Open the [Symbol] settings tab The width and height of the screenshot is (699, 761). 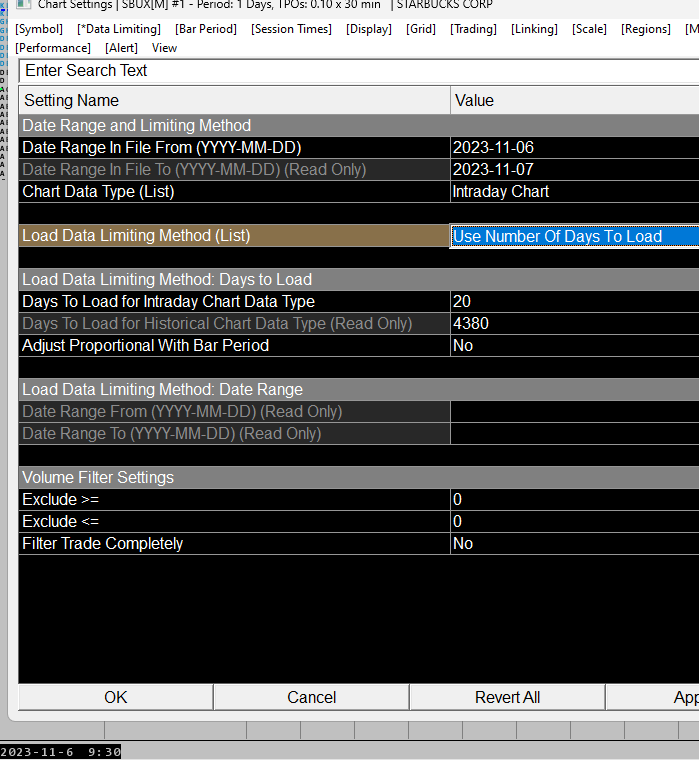click(39, 29)
